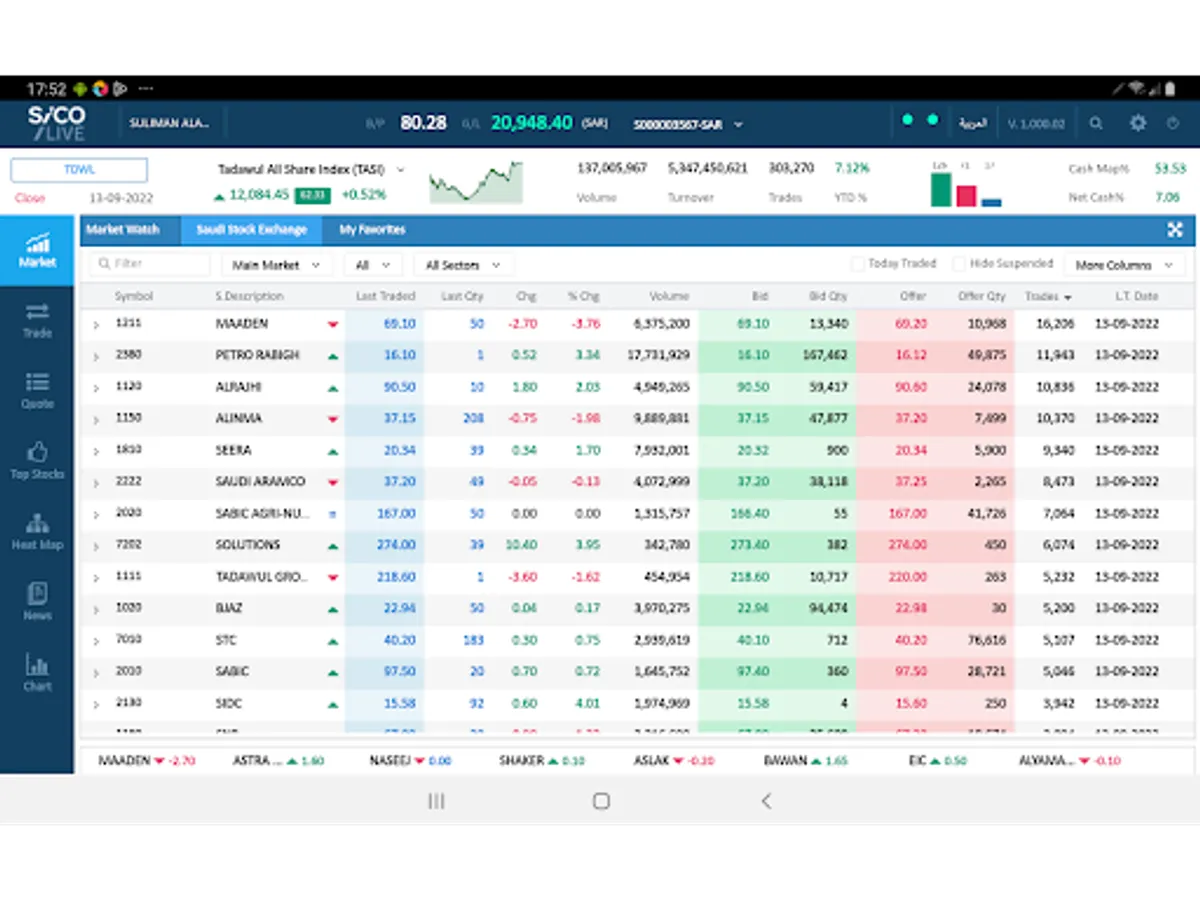
Task: Click ALINMA last traded 37.15
Action: tap(399, 418)
